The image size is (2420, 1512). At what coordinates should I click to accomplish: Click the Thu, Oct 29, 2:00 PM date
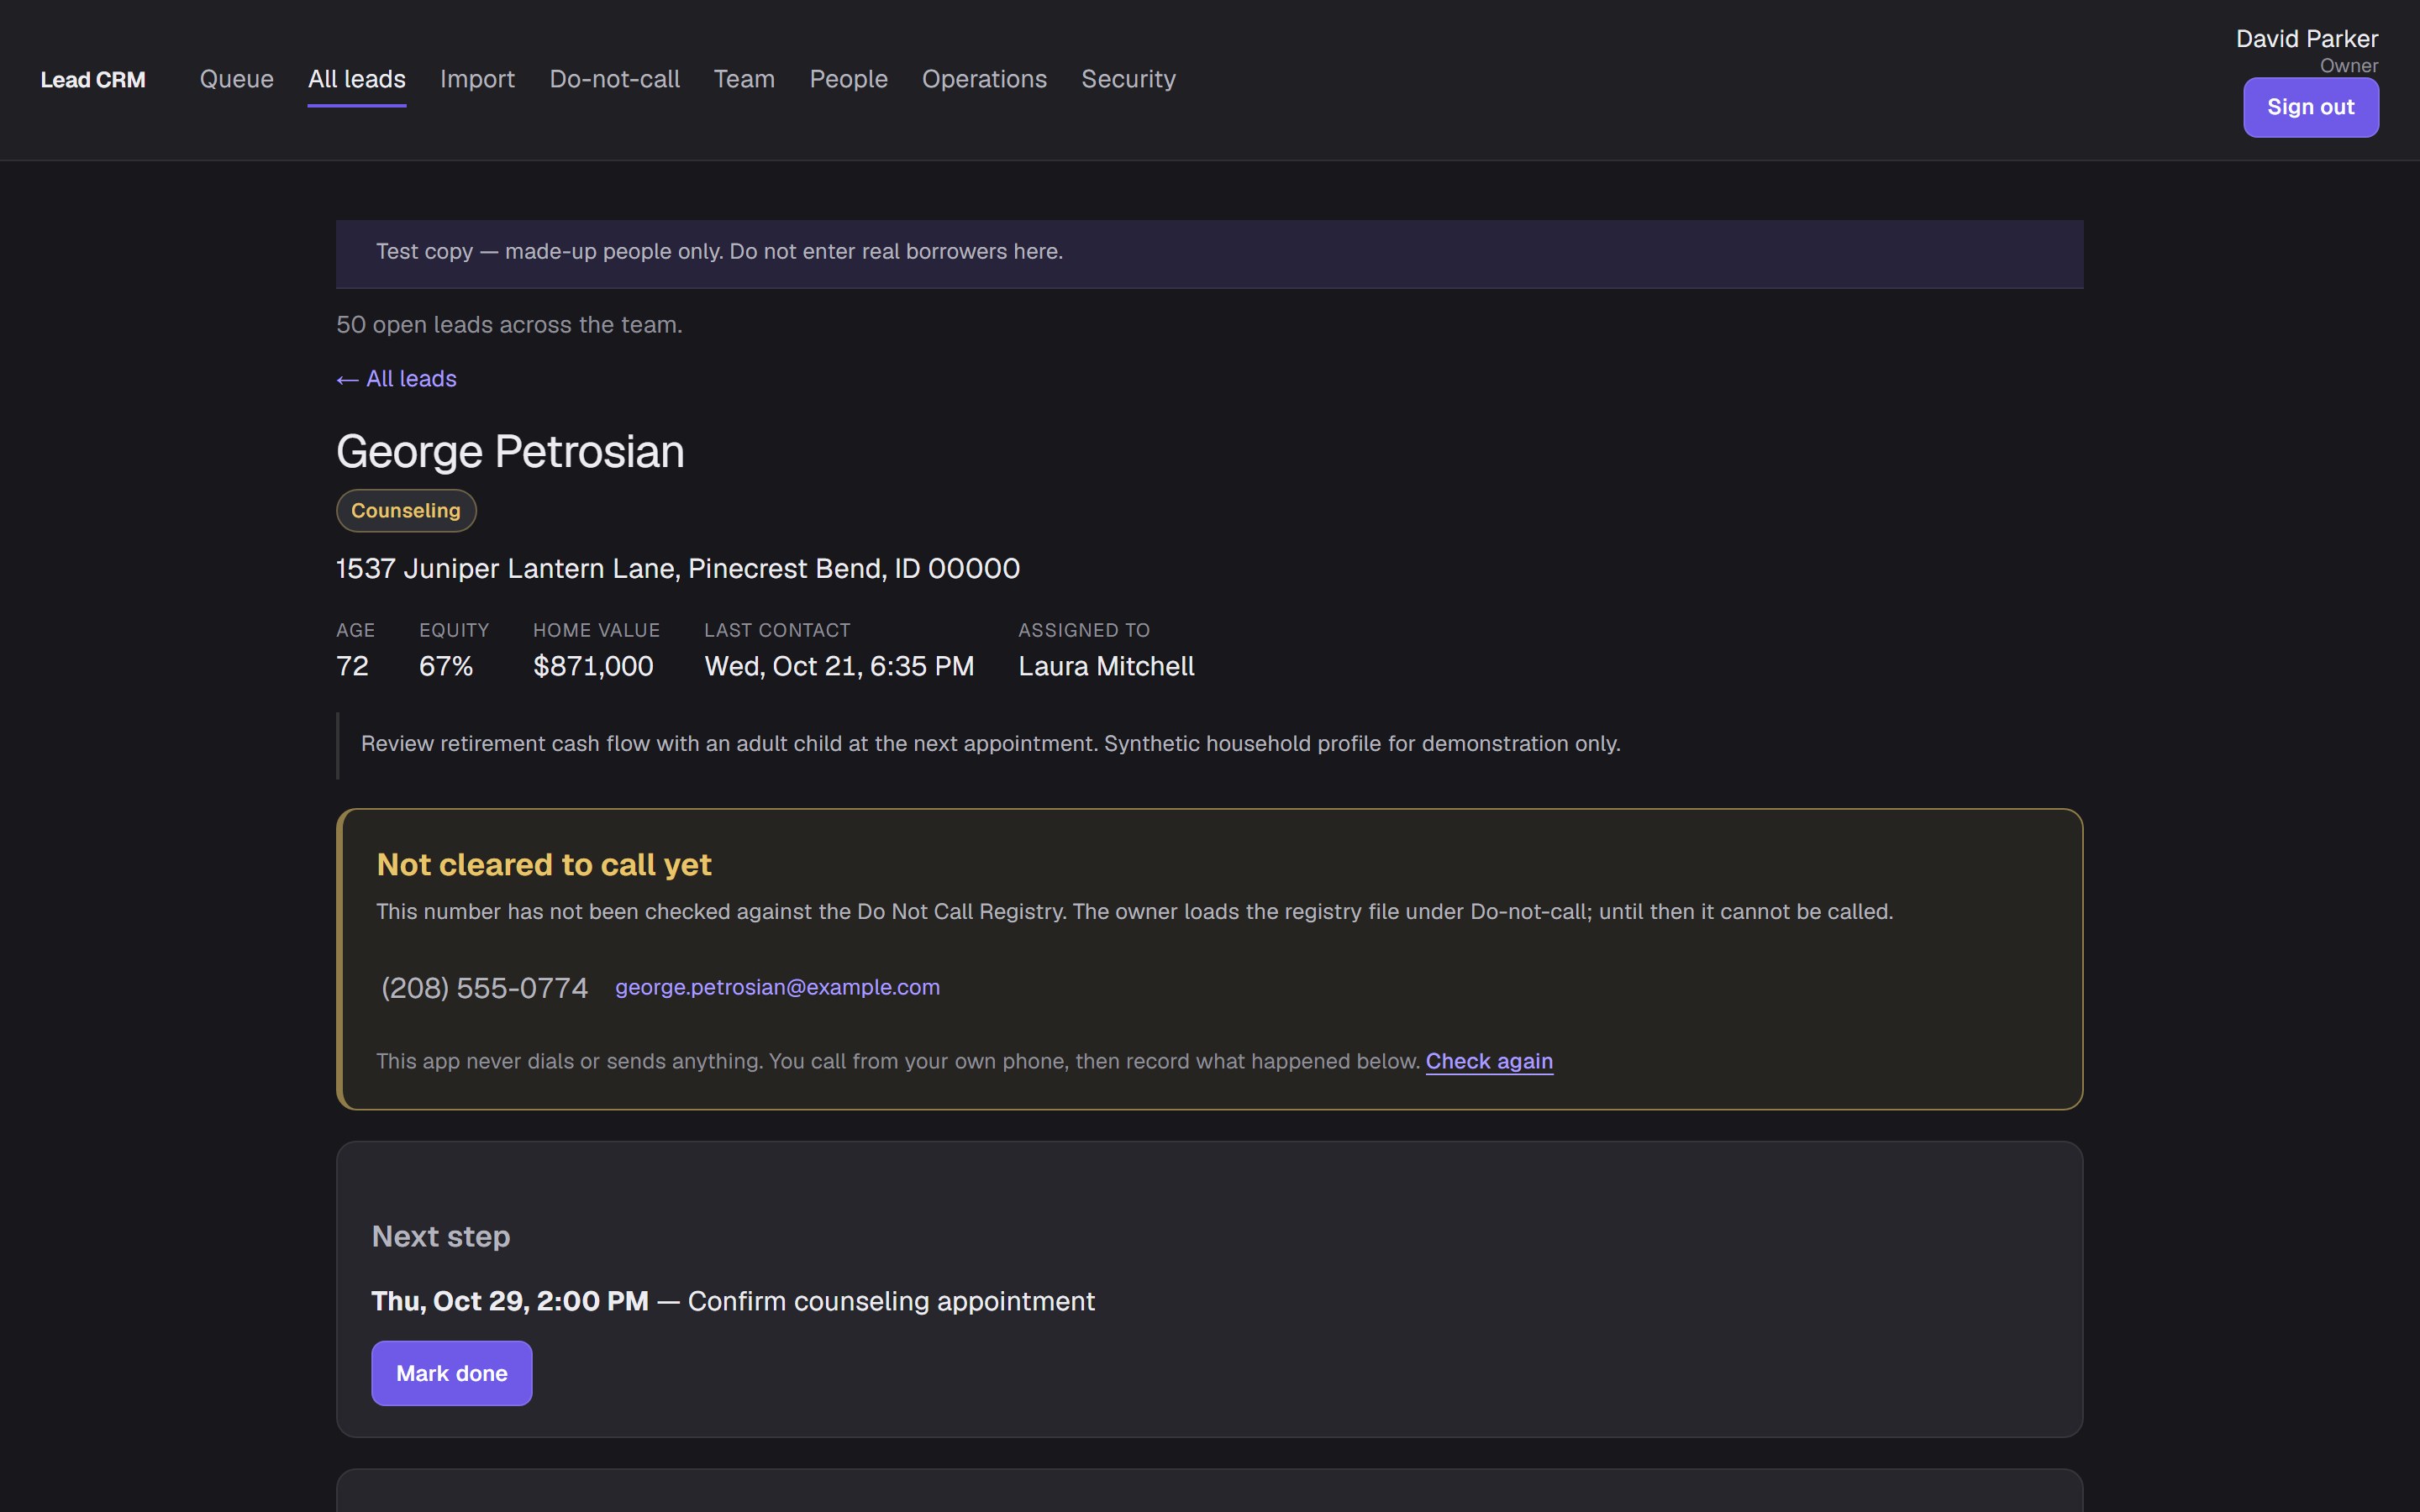tap(510, 1301)
